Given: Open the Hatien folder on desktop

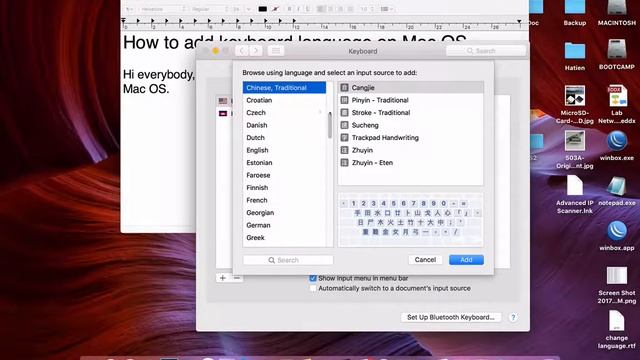Looking at the screenshot, I should (575, 56).
